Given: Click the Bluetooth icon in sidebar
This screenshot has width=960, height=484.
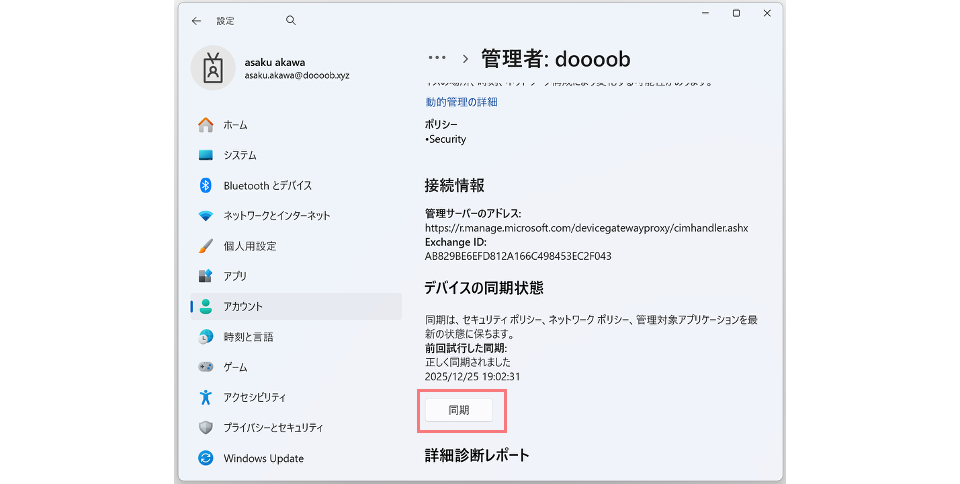Looking at the screenshot, I should coord(206,185).
